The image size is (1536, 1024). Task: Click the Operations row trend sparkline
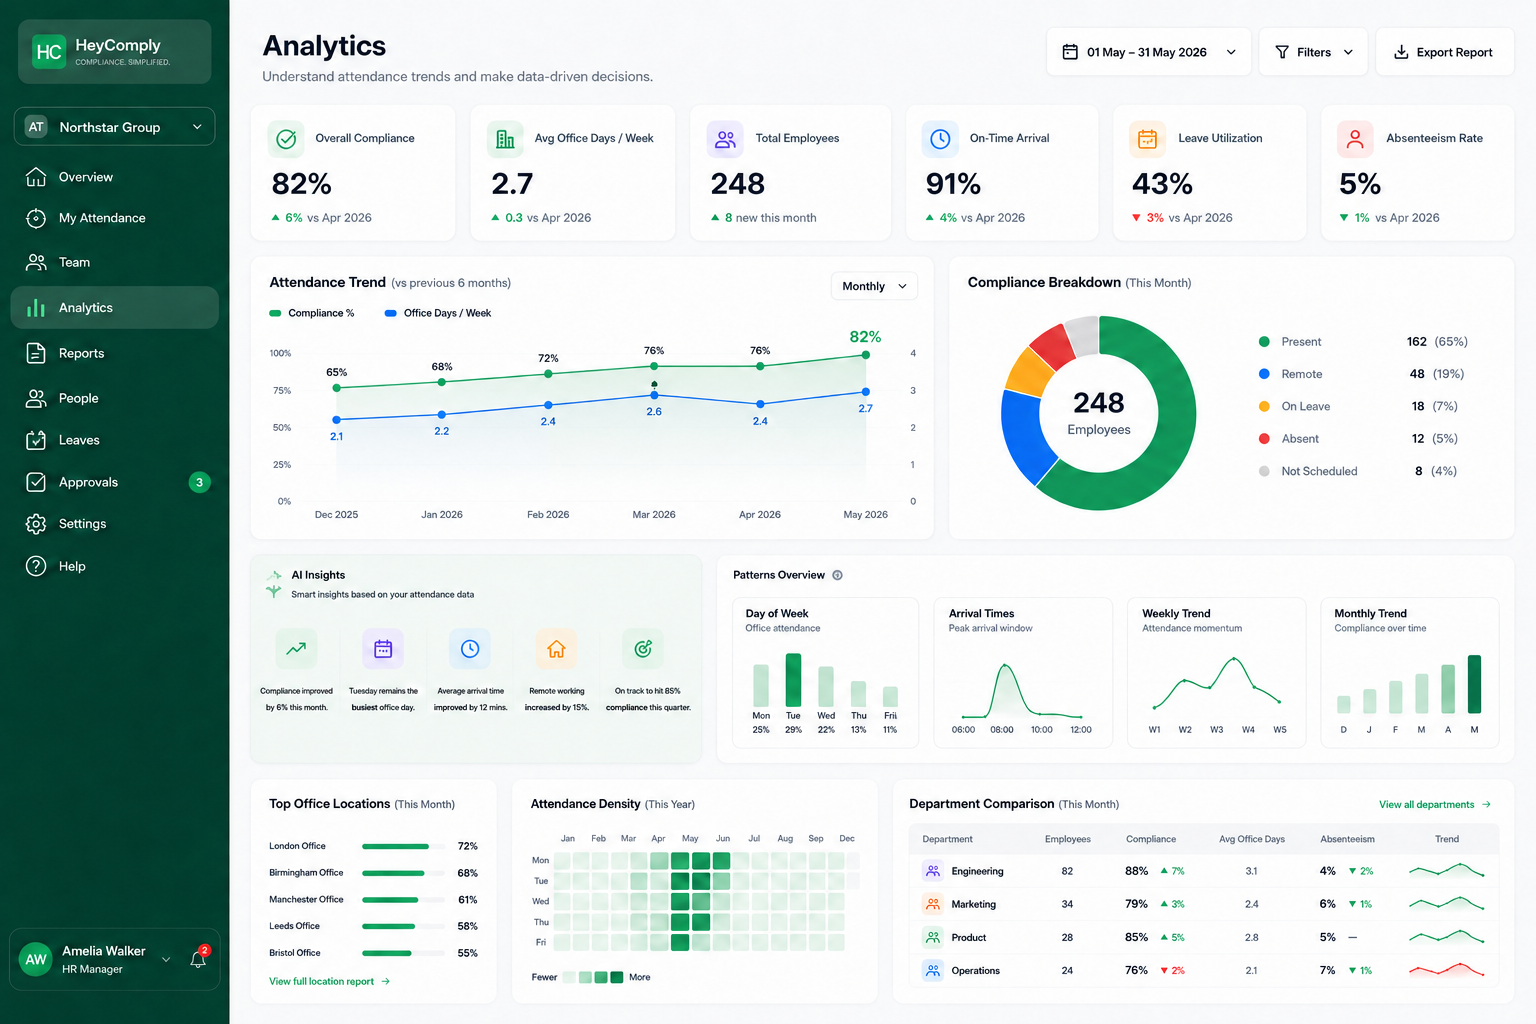point(1446,970)
